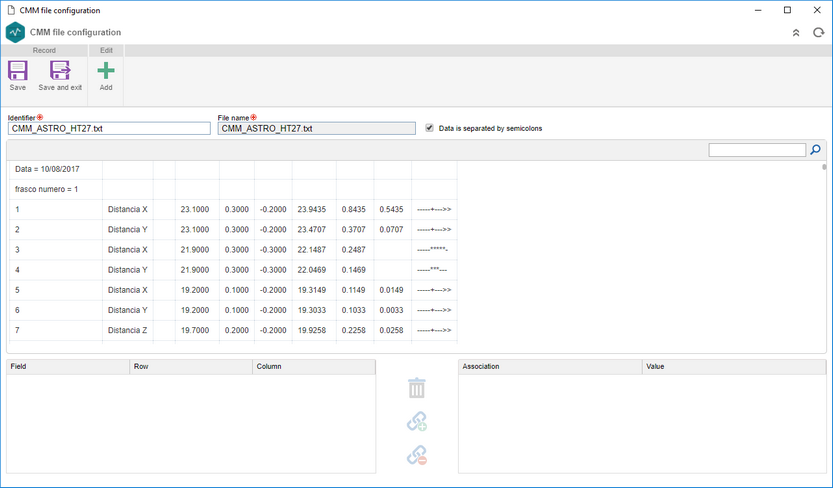Select 'Distancia Y' in row 6
Image resolution: width=833 pixels, height=488 pixels.
click(128, 310)
